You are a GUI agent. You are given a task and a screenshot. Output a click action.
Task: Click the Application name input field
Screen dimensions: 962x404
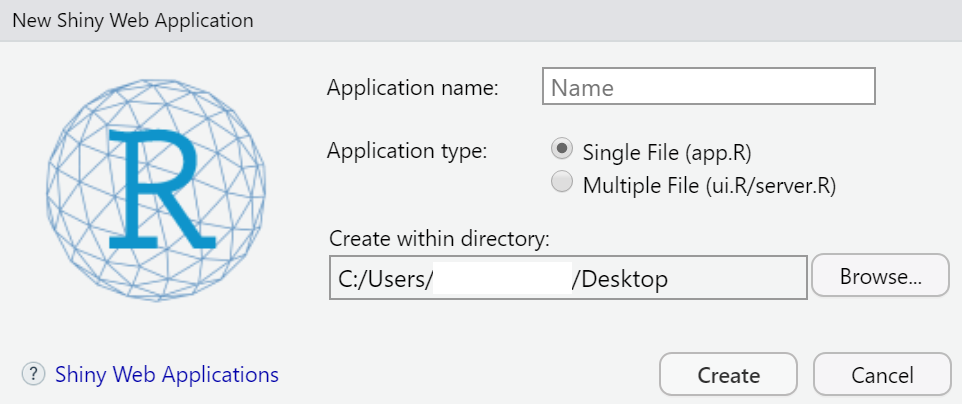click(709, 87)
